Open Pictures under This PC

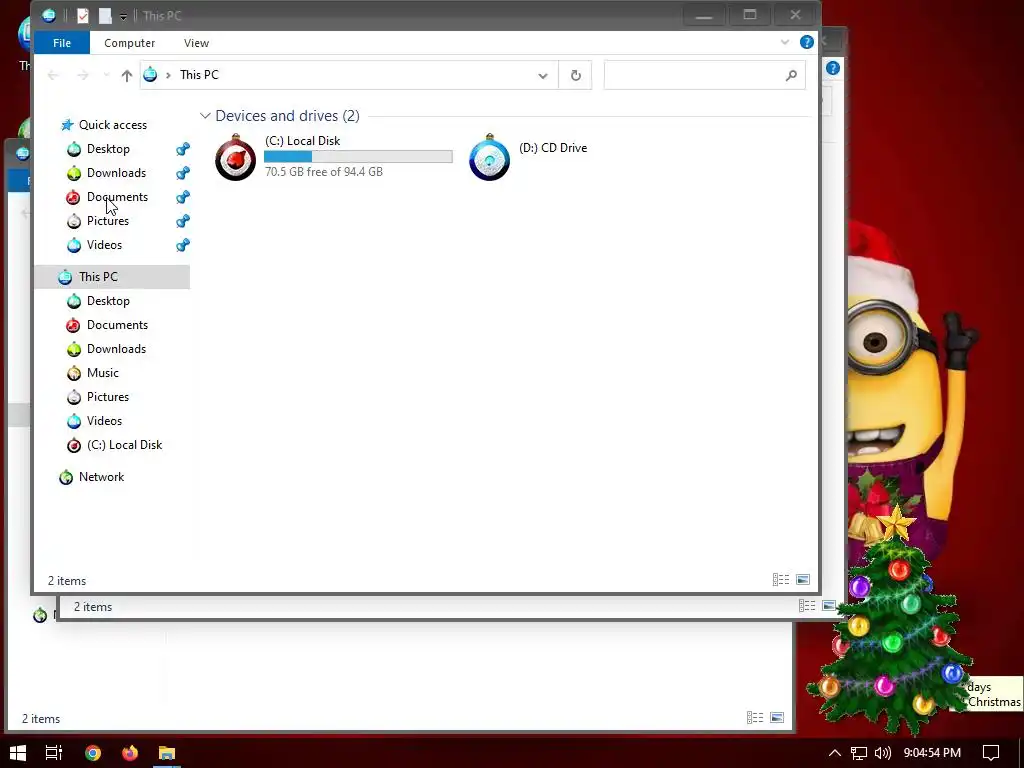pos(108,397)
